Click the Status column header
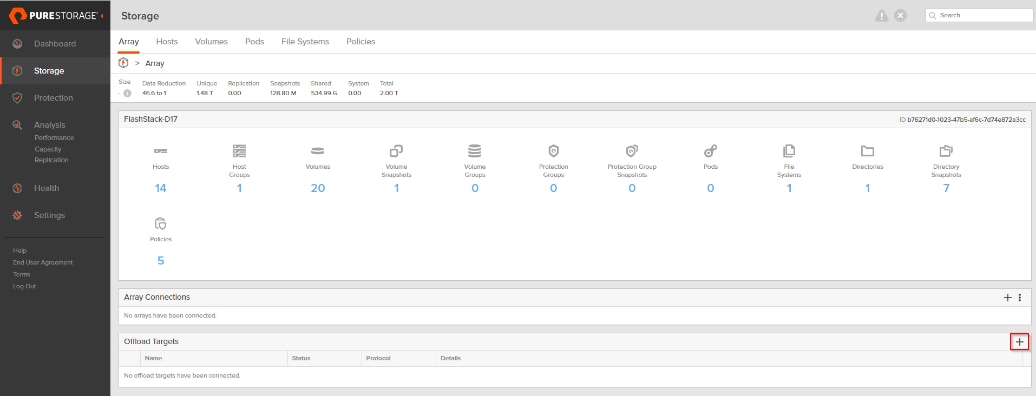This screenshot has width=1036, height=396. coord(301,358)
